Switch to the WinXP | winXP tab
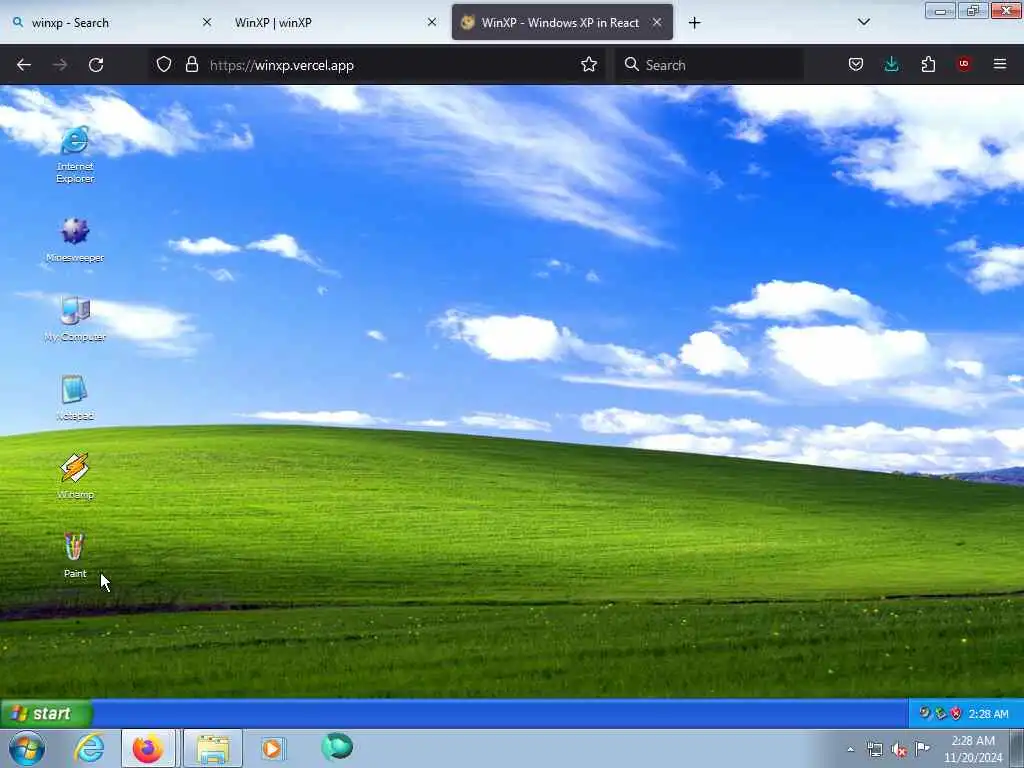The image size is (1024, 768). (332, 22)
